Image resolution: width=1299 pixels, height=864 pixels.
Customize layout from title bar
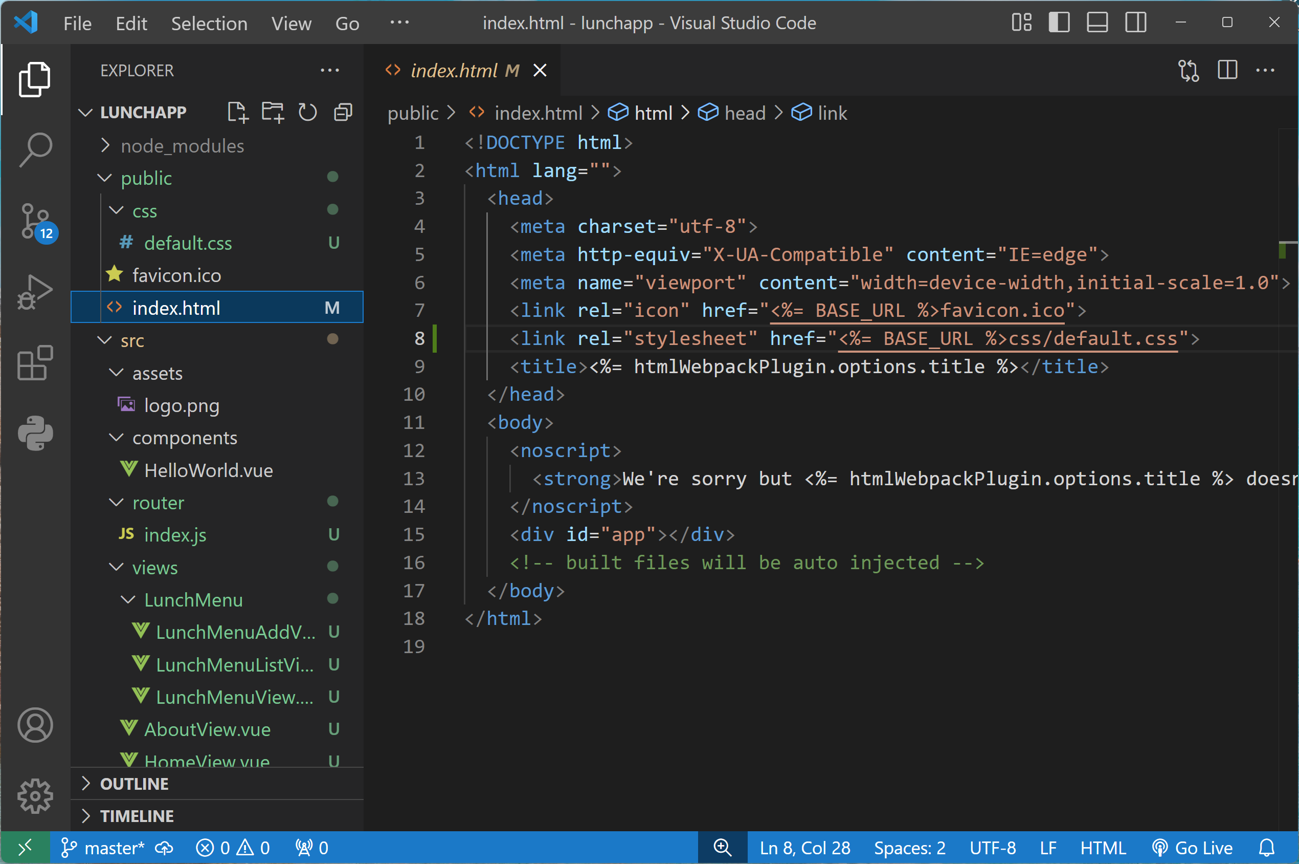click(1021, 22)
